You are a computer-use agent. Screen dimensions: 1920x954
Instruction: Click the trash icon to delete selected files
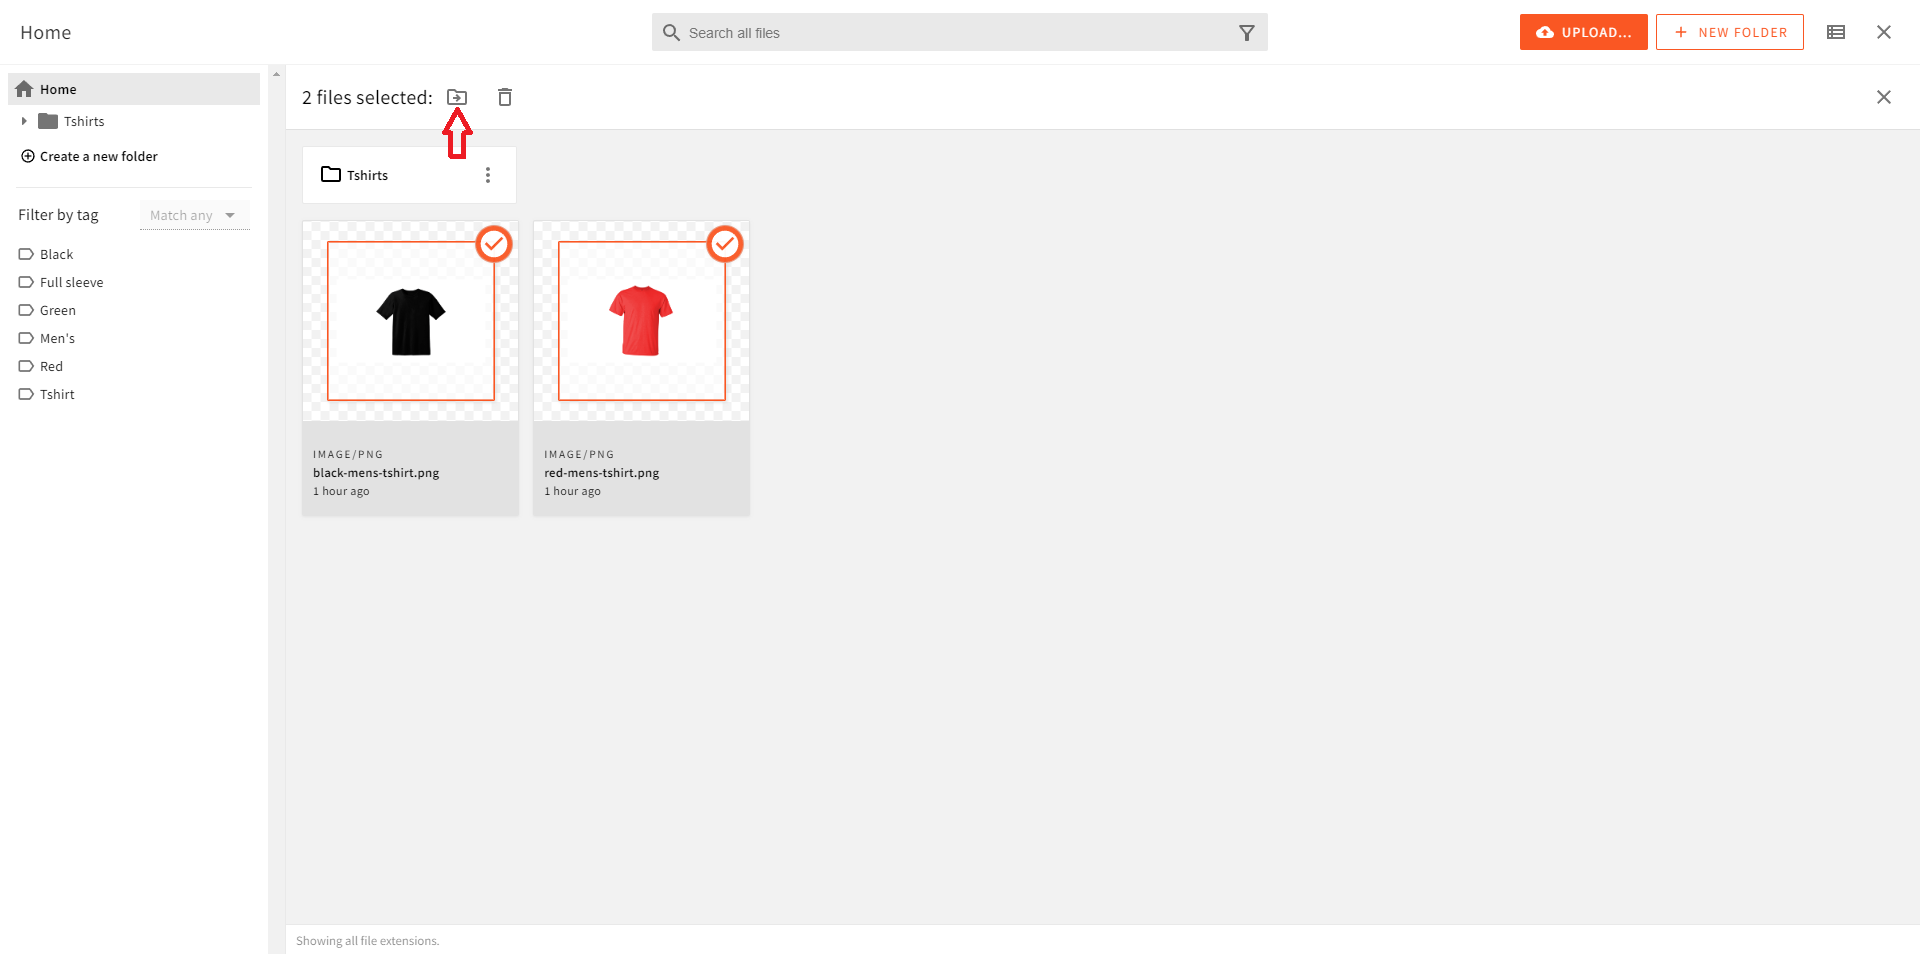click(x=505, y=97)
